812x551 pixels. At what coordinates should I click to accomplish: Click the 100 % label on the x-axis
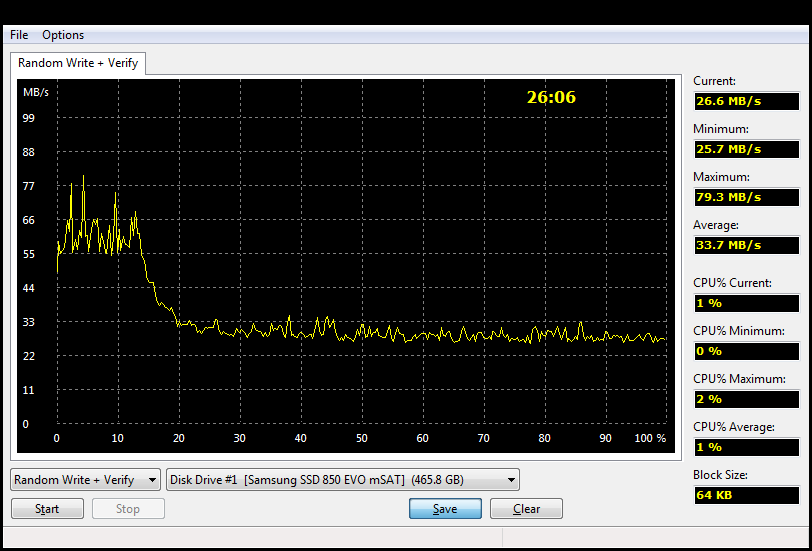click(x=650, y=438)
